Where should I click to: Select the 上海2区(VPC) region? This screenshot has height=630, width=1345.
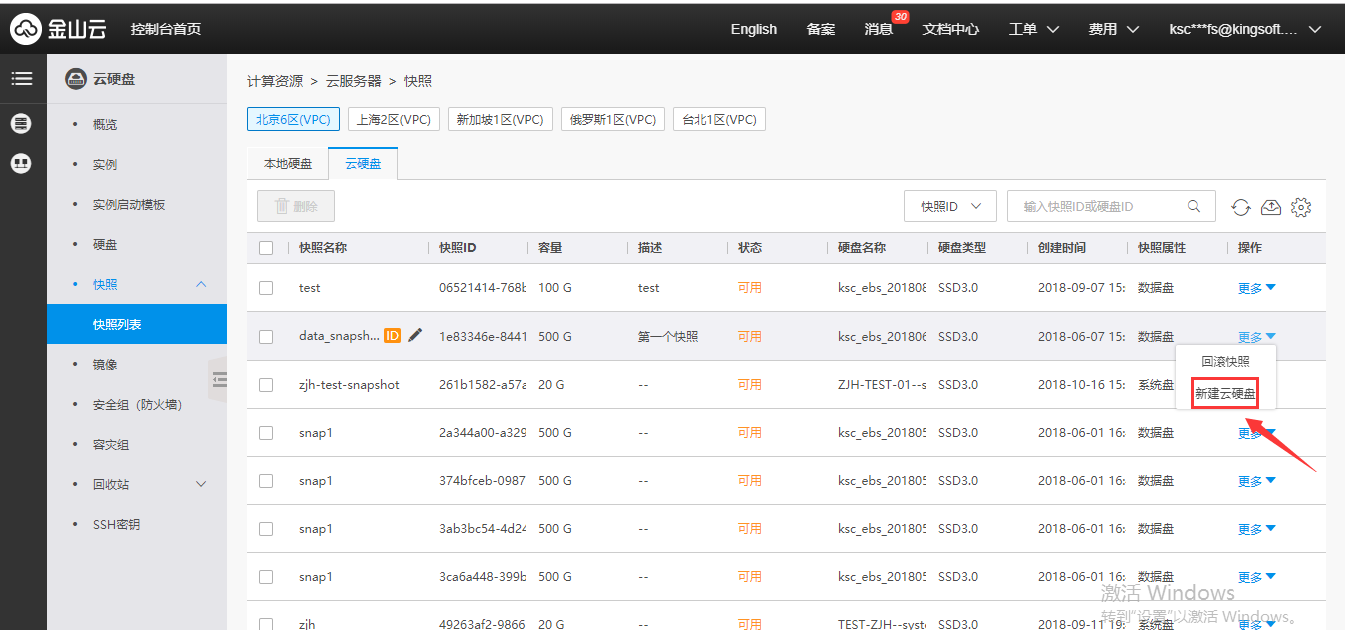point(394,119)
